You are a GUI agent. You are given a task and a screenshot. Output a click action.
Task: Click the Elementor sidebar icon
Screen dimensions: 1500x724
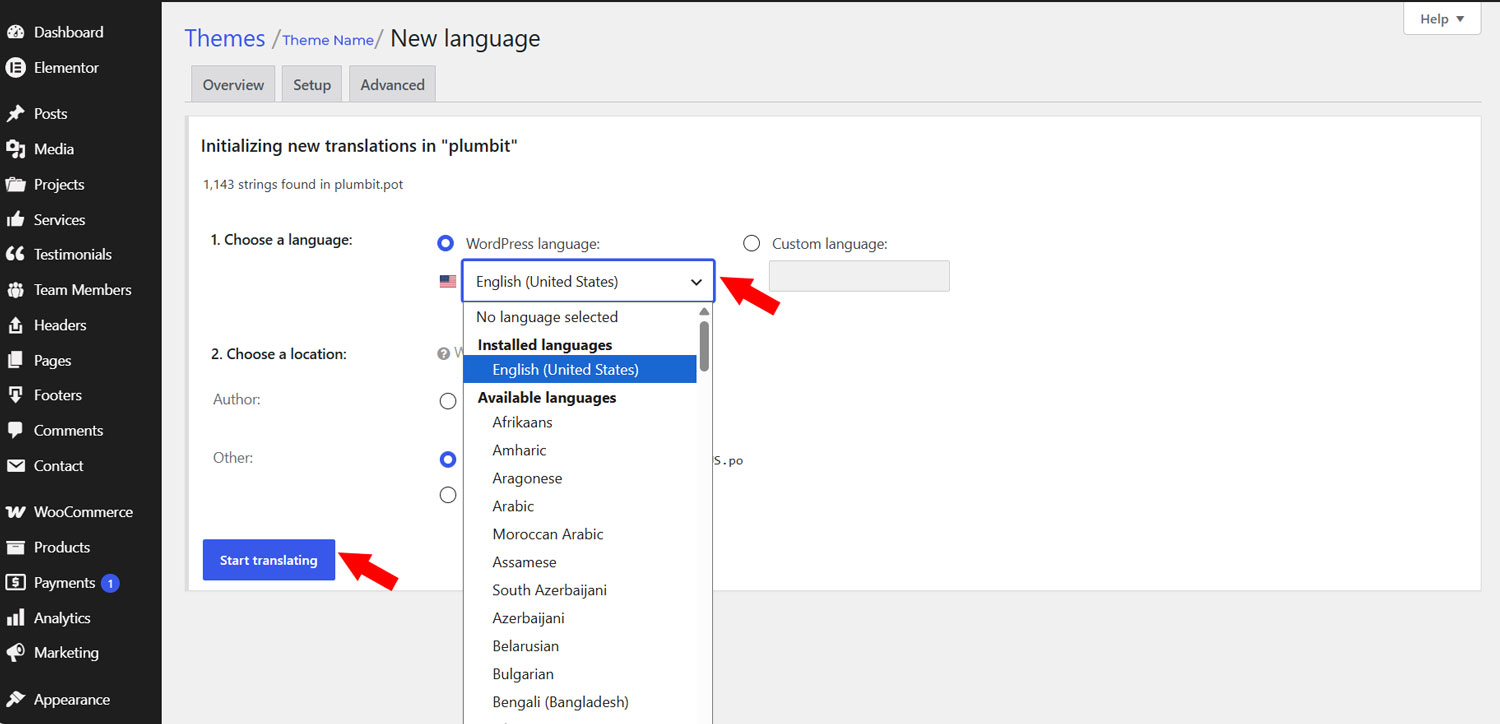[15, 68]
